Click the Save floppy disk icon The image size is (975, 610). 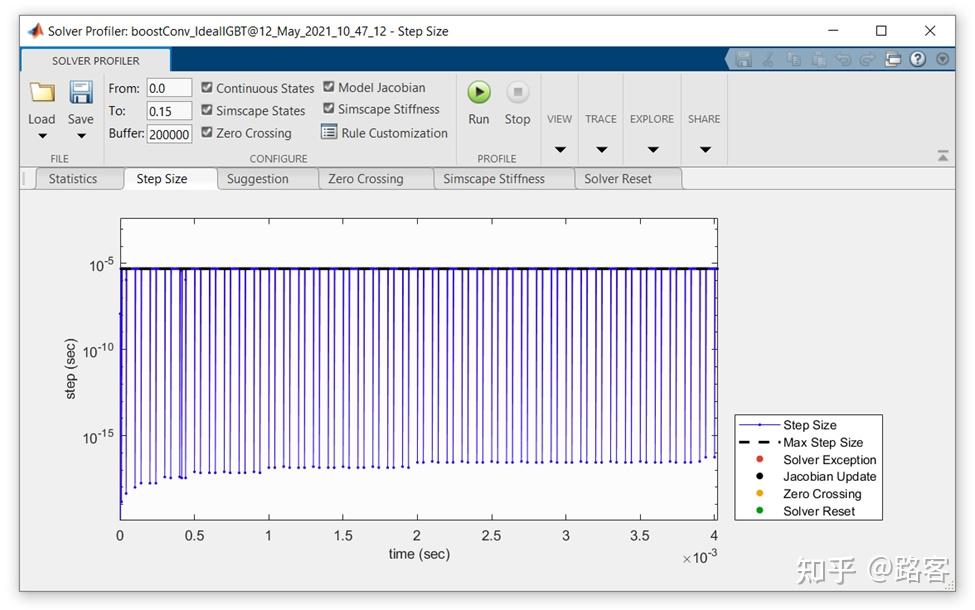80,94
